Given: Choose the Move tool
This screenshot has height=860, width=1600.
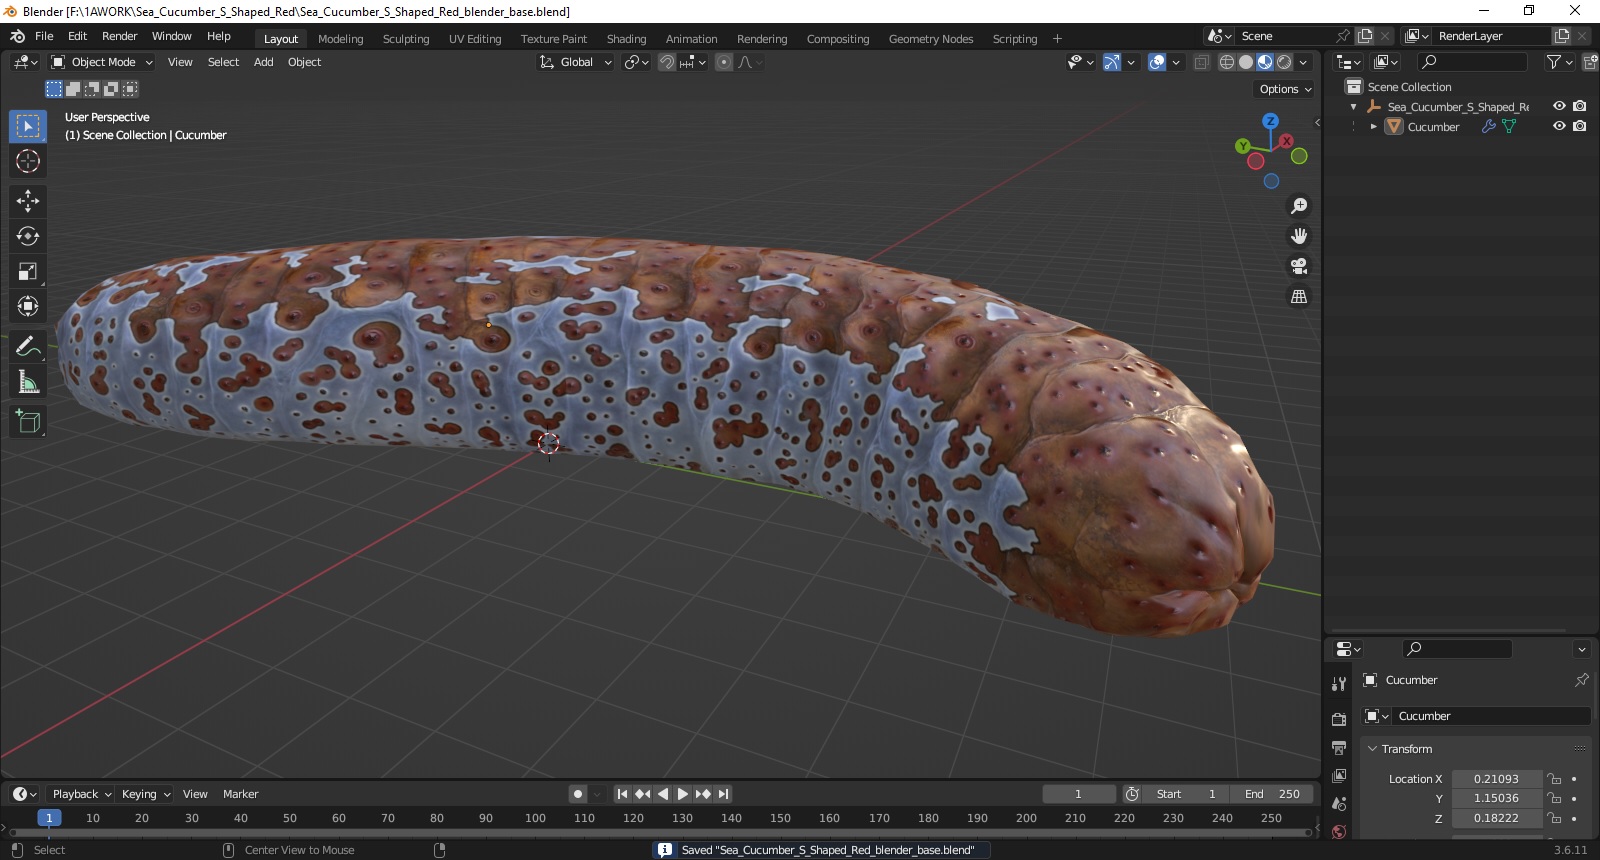Looking at the screenshot, I should 28,201.
